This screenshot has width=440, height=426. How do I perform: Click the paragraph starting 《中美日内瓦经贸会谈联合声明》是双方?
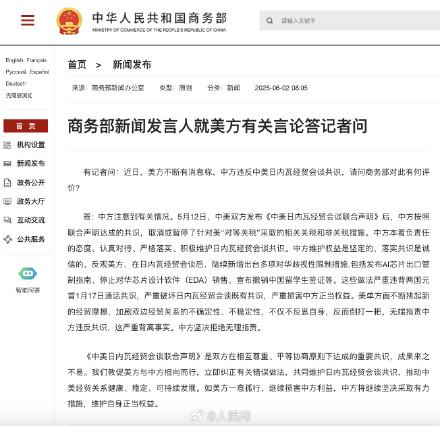point(248,380)
